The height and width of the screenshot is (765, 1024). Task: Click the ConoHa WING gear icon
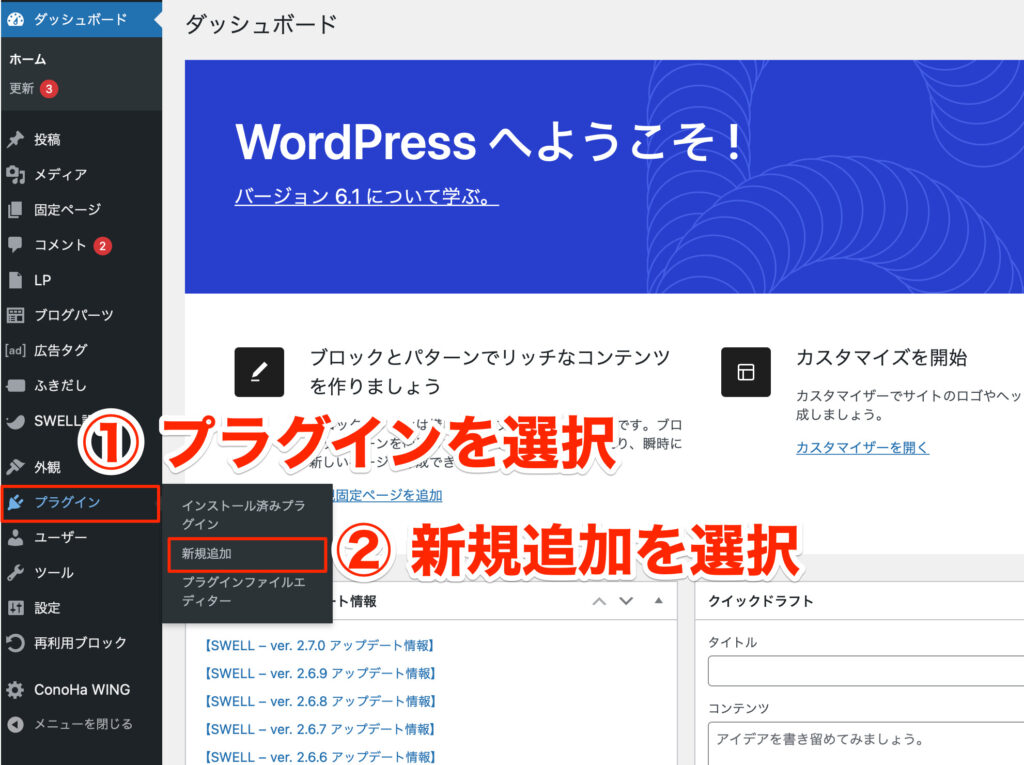pos(15,689)
